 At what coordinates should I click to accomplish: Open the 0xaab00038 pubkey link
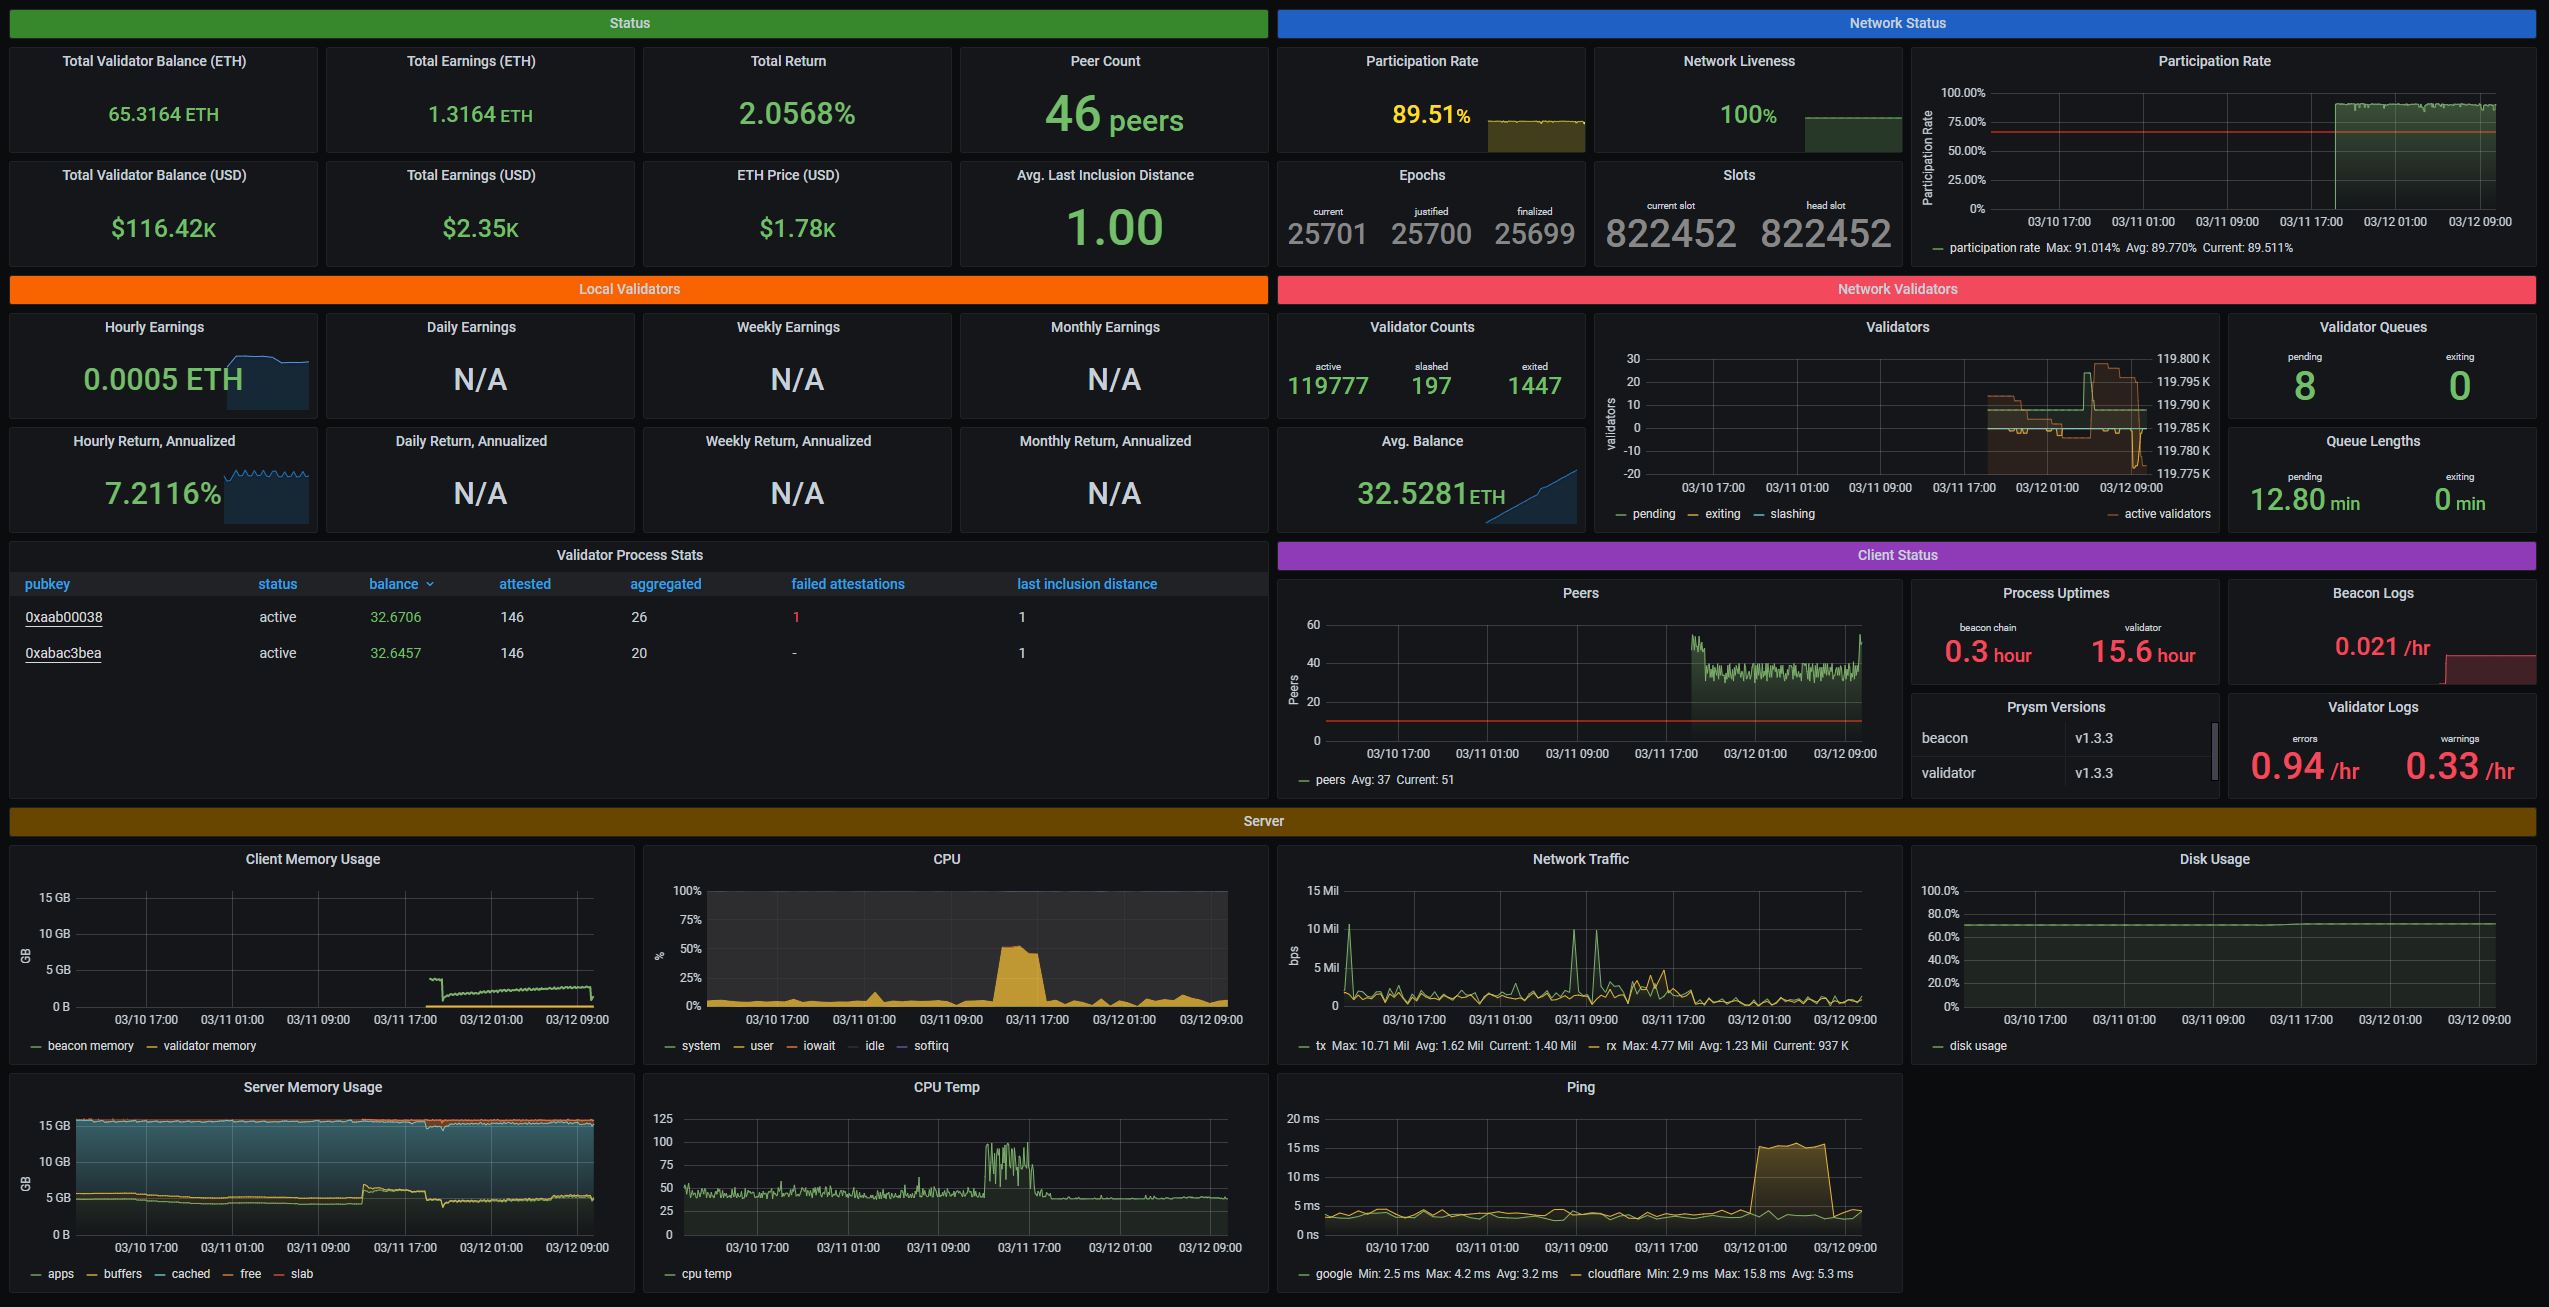(63, 617)
